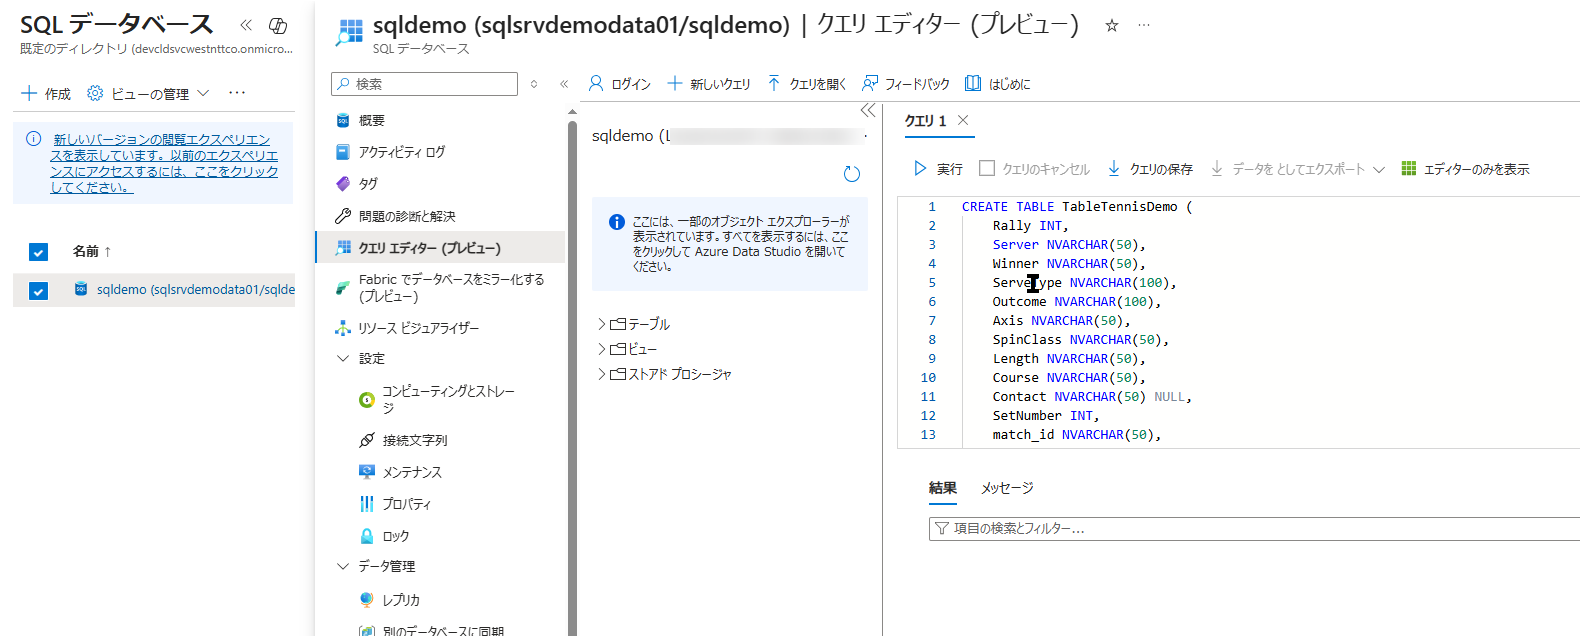Open フィードバック feedback icon

pyautogui.click(x=870, y=84)
